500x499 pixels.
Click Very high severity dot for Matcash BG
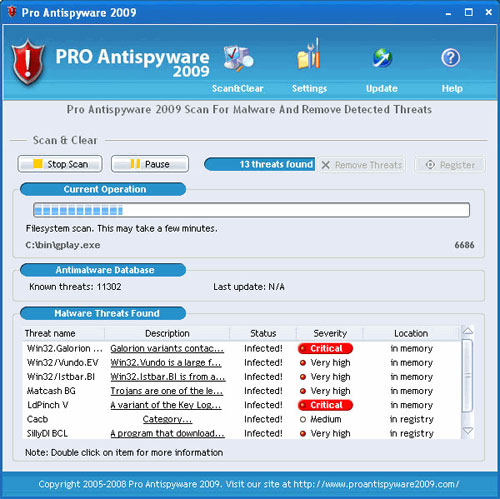pyautogui.click(x=303, y=391)
